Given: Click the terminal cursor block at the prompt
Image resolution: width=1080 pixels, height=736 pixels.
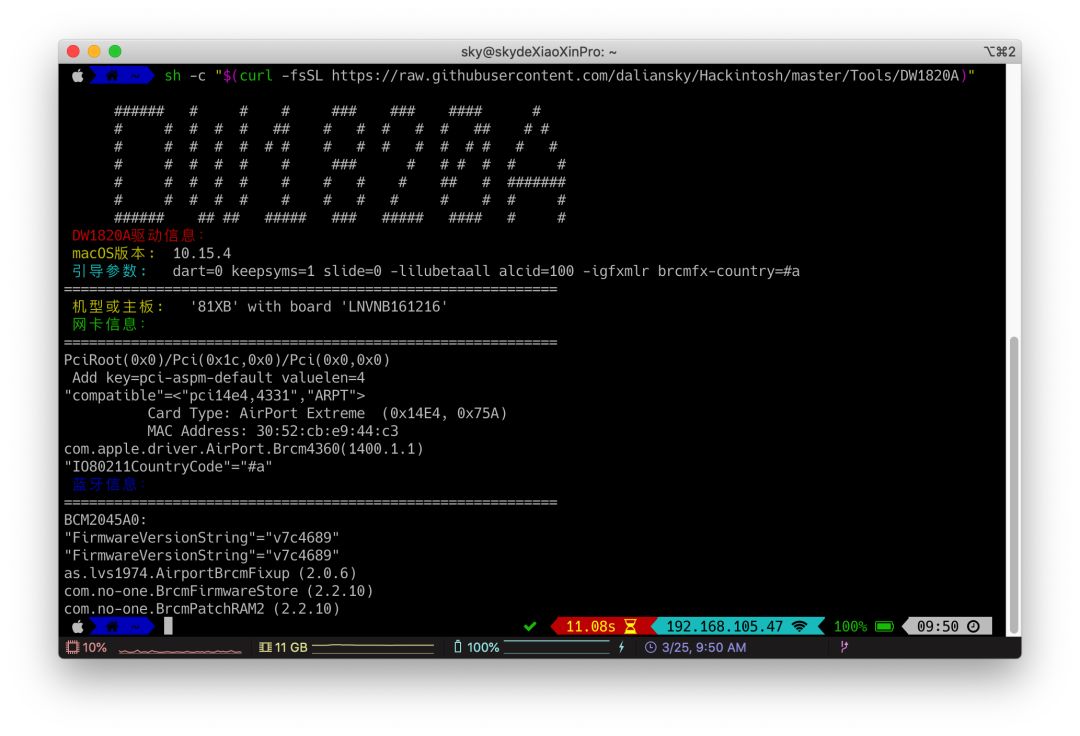Looking at the screenshot, I should [168, 626].
